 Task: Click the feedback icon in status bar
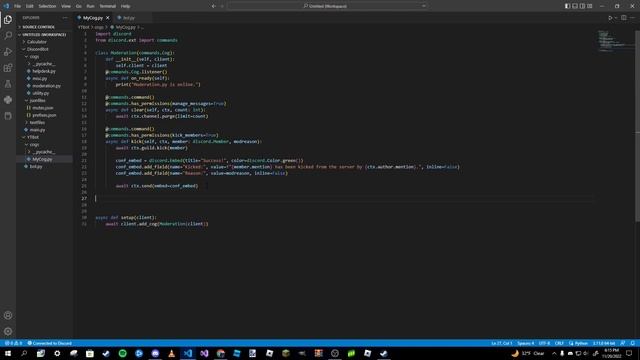click(623, 343)
